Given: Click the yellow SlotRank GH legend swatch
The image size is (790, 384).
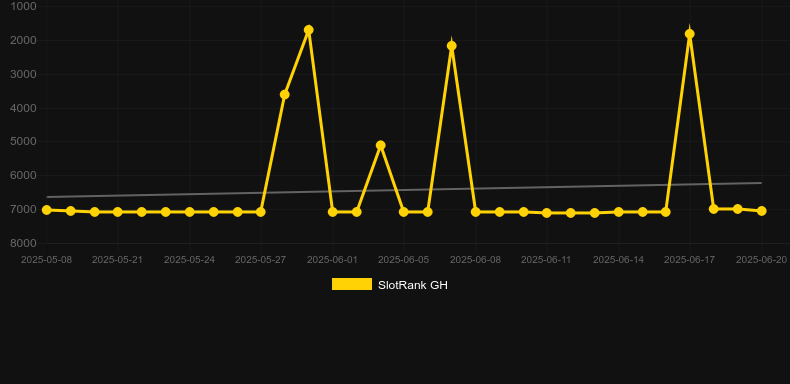Looking at the screenshot, I should (352, 284).
